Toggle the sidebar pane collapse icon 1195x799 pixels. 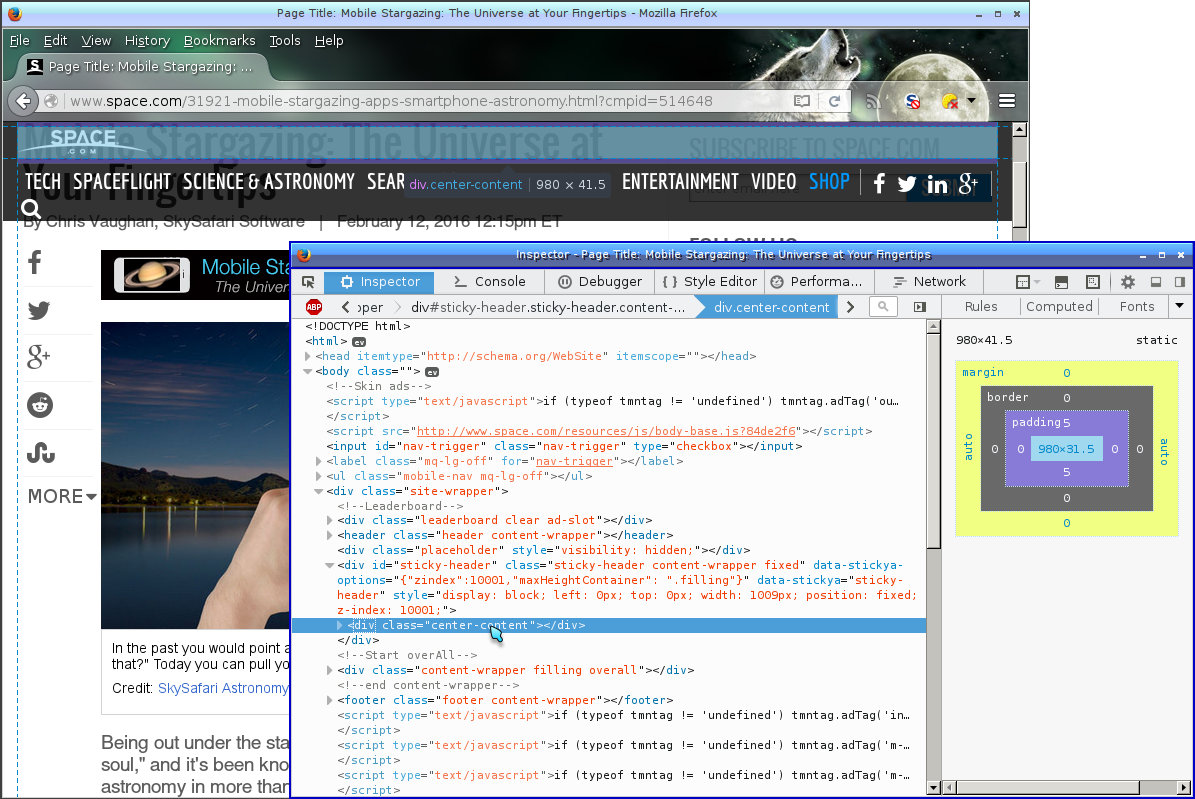click(920, 306)
